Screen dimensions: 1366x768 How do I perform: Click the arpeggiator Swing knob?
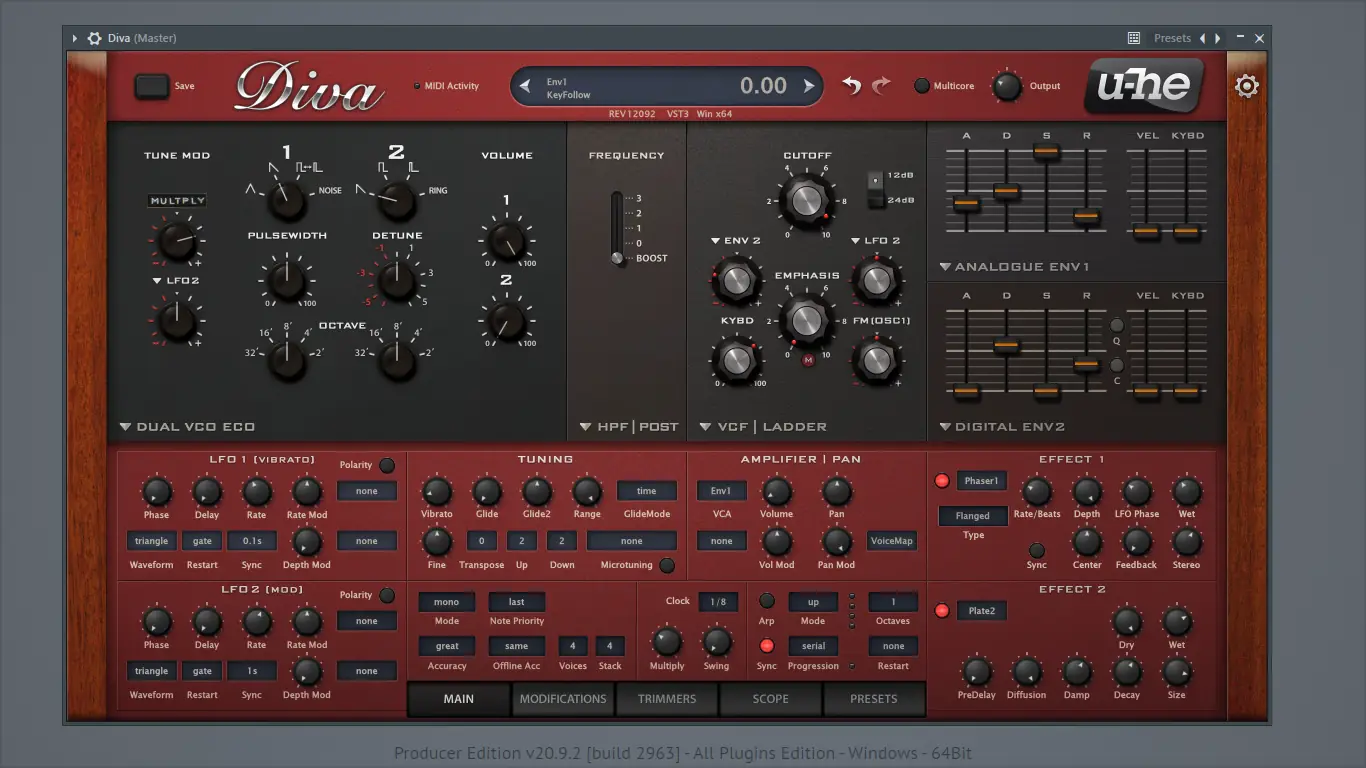click(x=716, y=641)
